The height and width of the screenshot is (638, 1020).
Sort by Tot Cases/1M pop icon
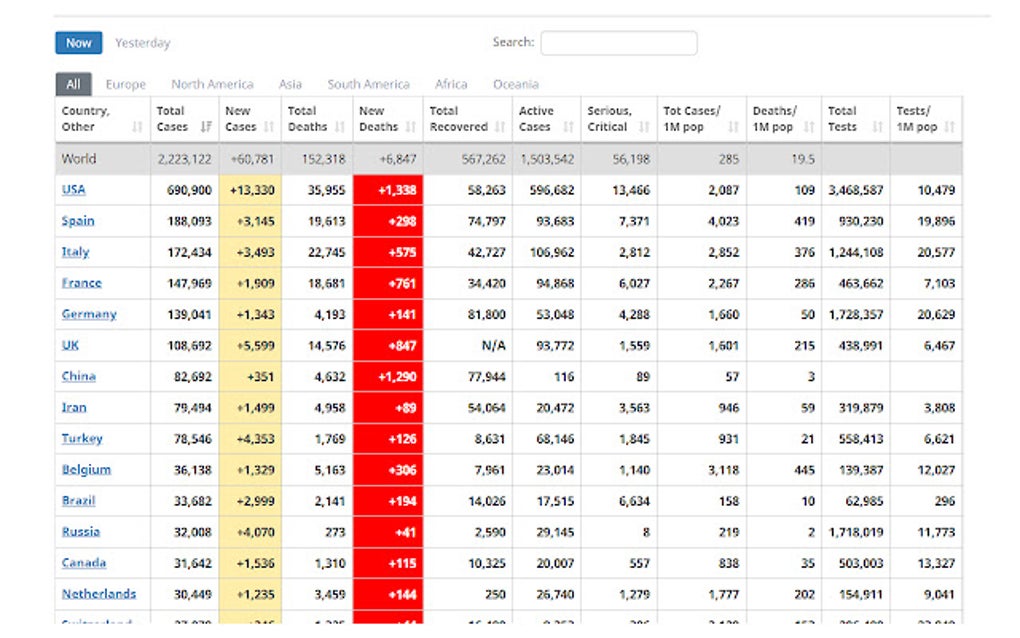733,127
